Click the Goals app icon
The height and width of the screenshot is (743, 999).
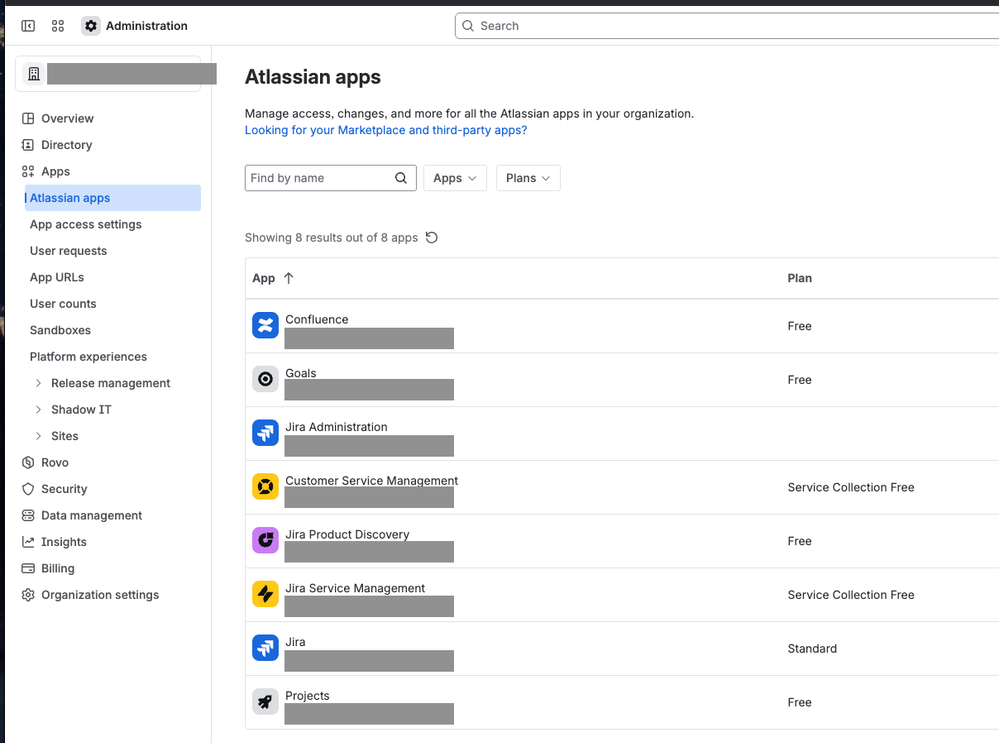tap(265, 379)
